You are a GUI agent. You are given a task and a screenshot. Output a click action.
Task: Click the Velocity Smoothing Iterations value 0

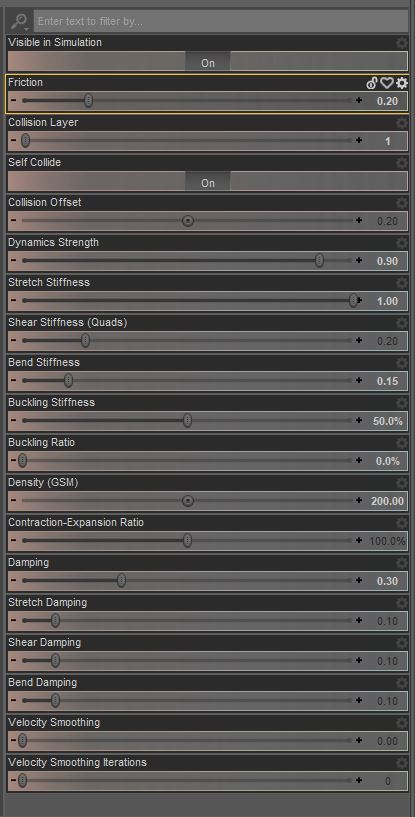pyautogui.click(x=387, y=781)
